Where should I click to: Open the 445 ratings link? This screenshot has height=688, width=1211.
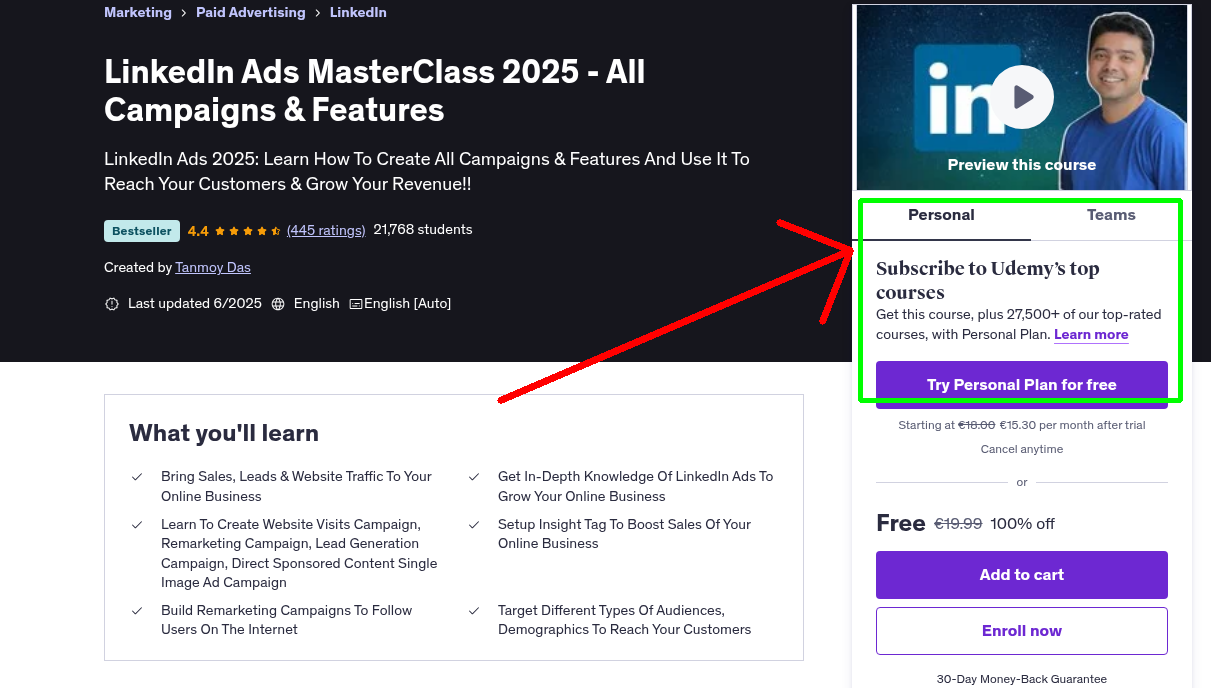click(326, 230)
